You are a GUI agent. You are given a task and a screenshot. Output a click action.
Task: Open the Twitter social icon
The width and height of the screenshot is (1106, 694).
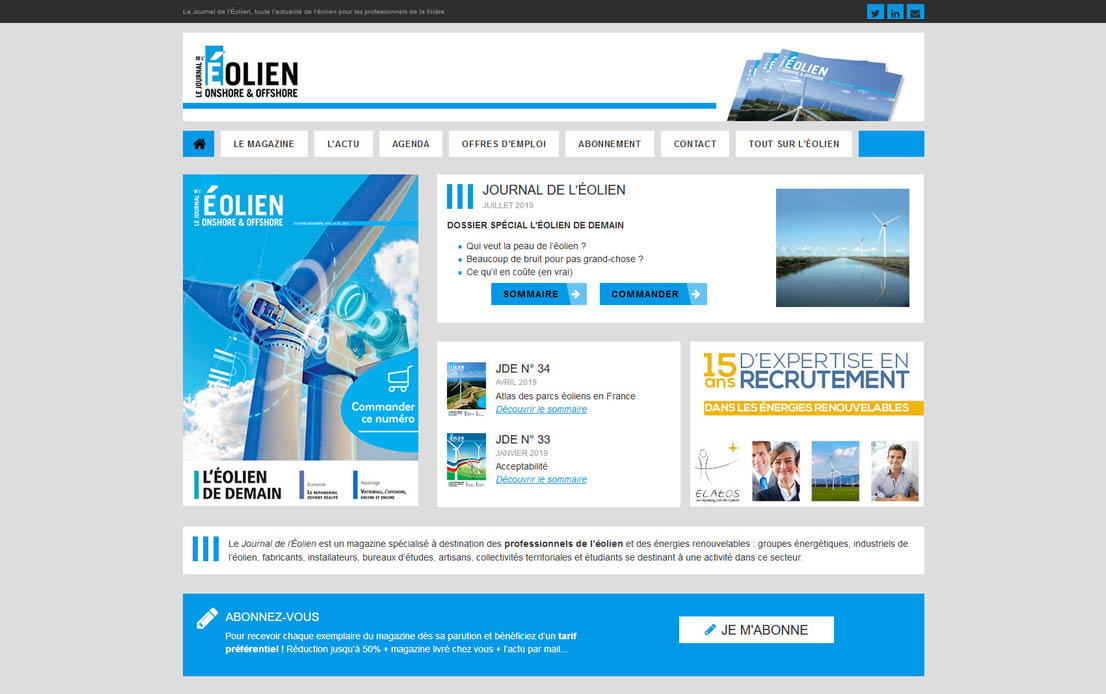875,12
